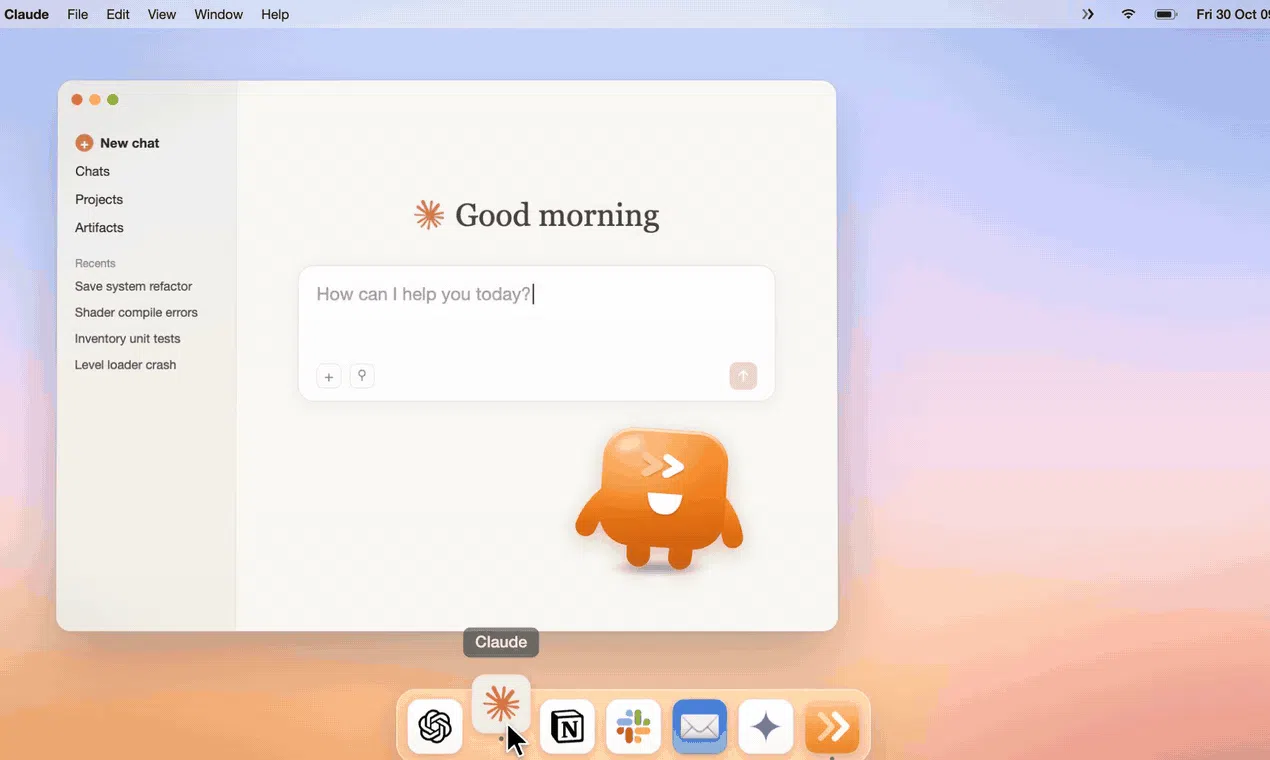Open the Claude app menu
Image resolution: width=1270 pixels, height=760 pixels.
coord(26,14)
